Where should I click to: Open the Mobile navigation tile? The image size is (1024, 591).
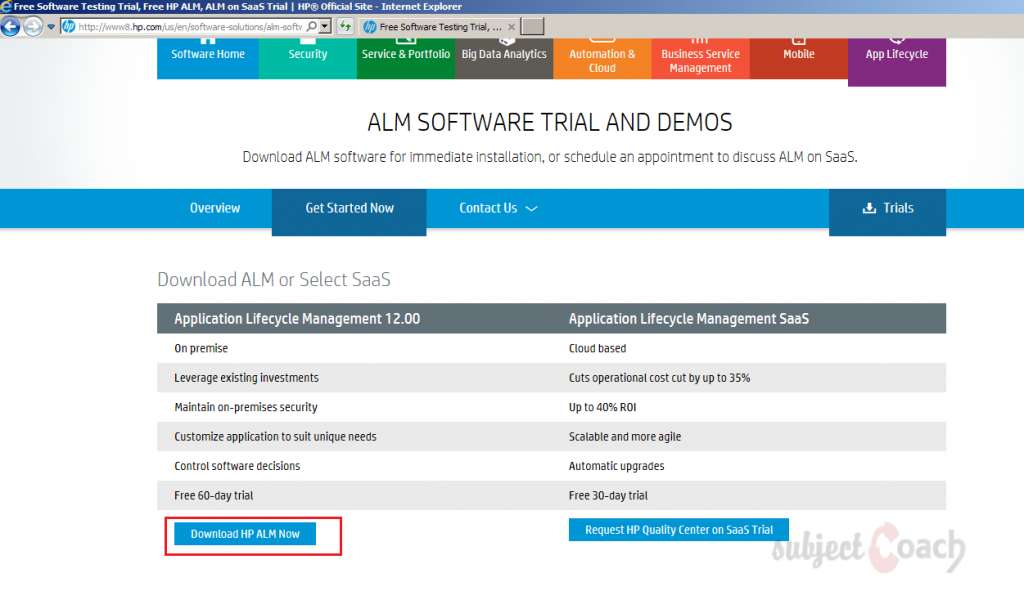coord(799,58)
